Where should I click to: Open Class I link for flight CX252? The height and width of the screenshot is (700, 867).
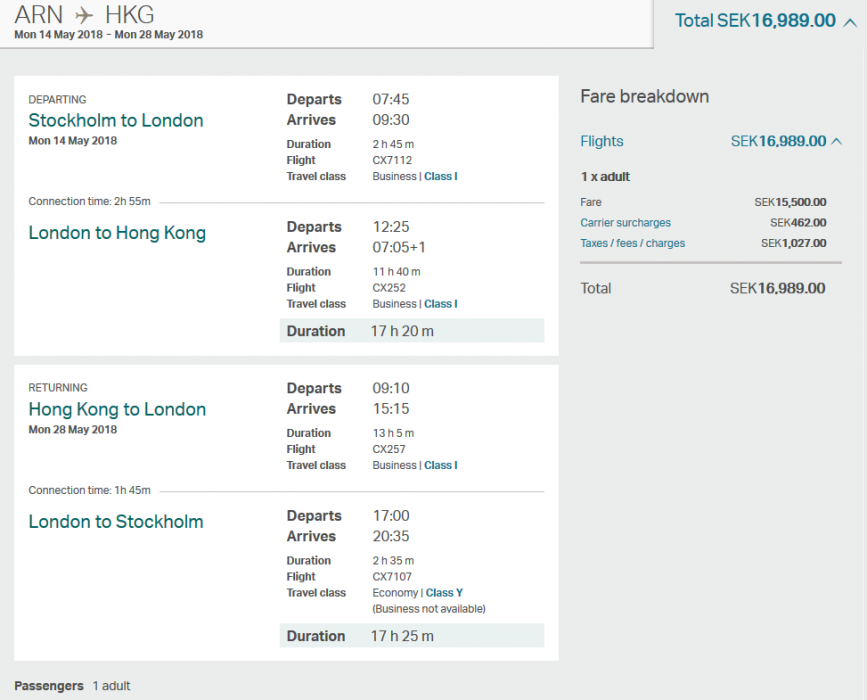440,304
